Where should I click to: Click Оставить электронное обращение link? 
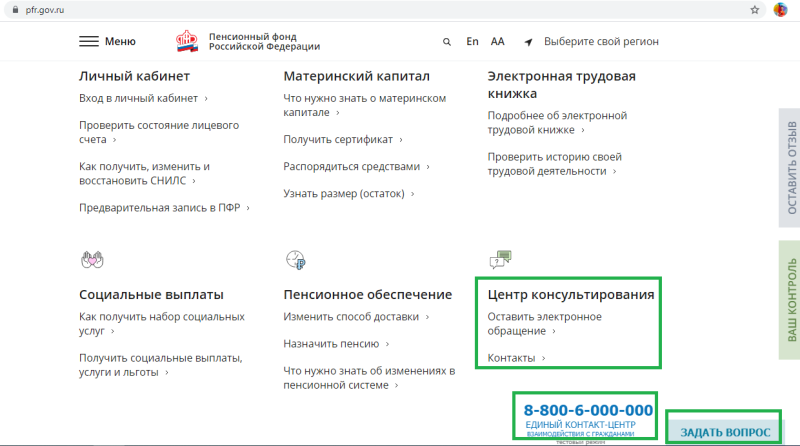click(544, 324)
